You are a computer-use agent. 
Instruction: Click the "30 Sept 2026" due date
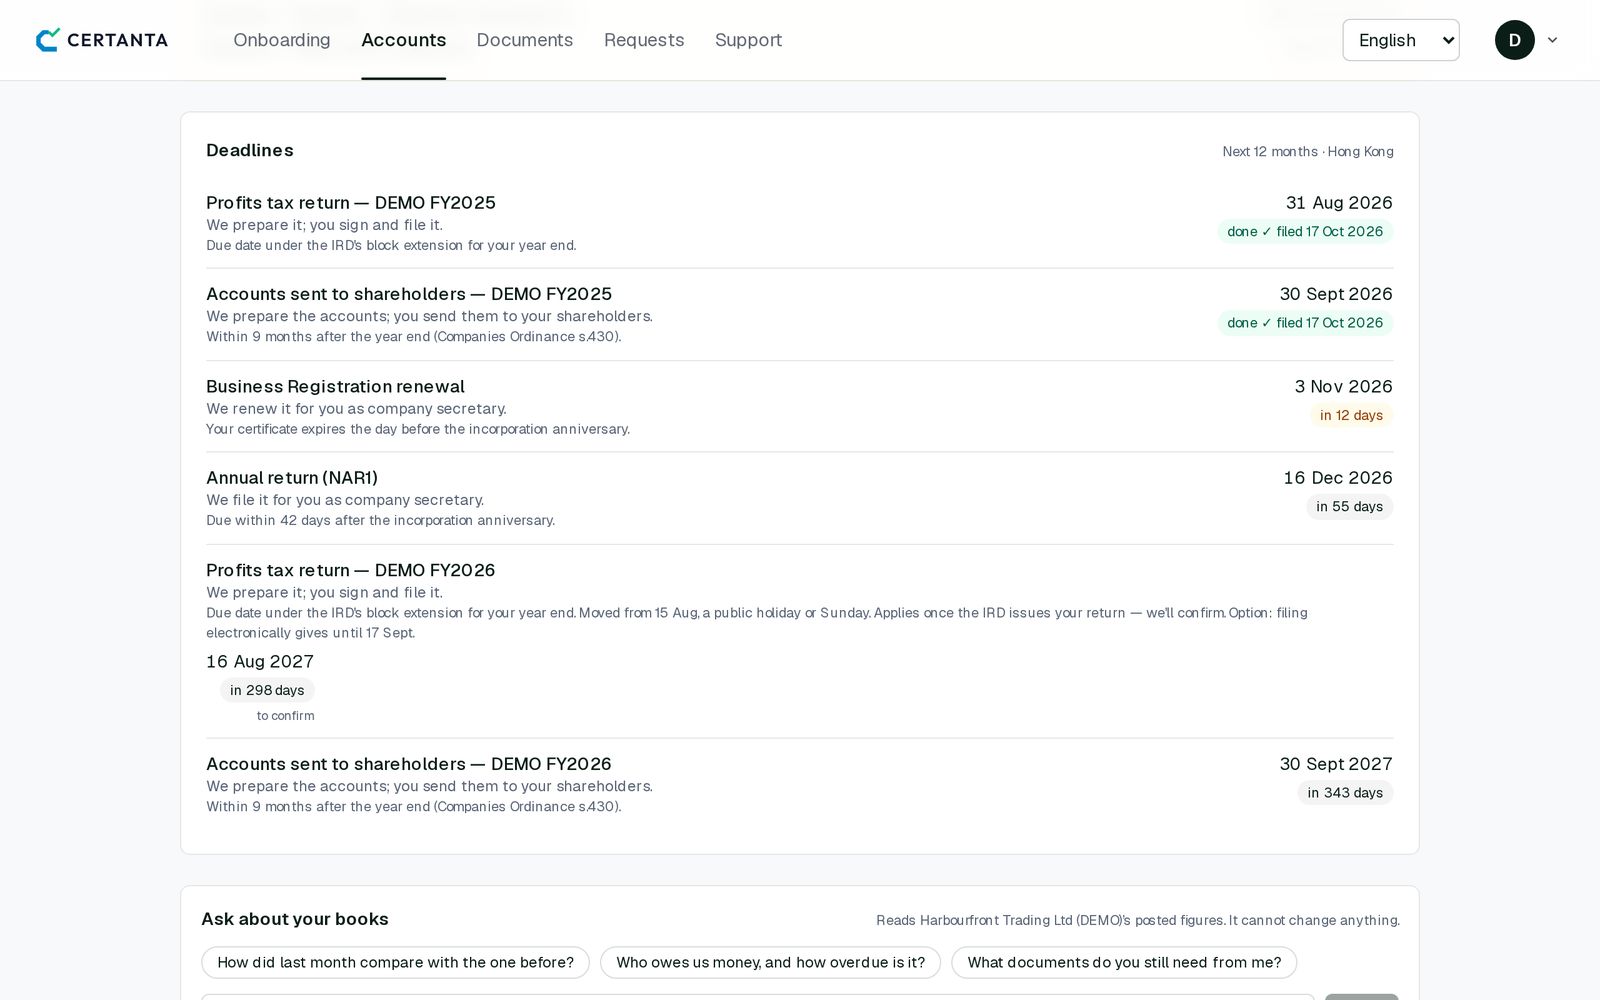click(x=1336, y=294)
